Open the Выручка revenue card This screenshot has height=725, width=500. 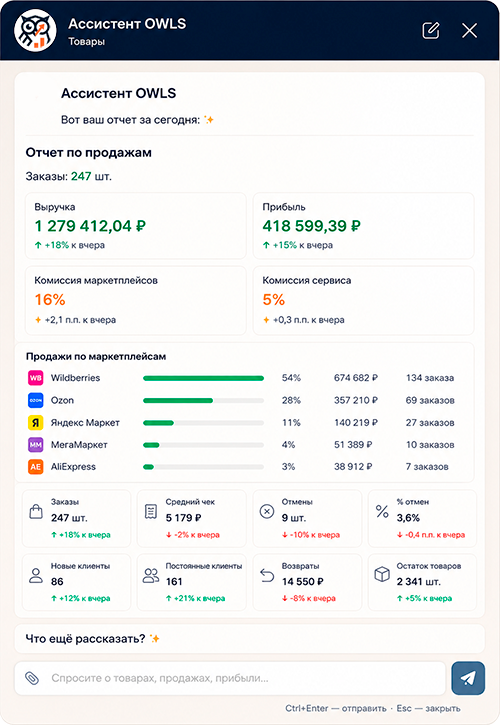pos(136,226)
